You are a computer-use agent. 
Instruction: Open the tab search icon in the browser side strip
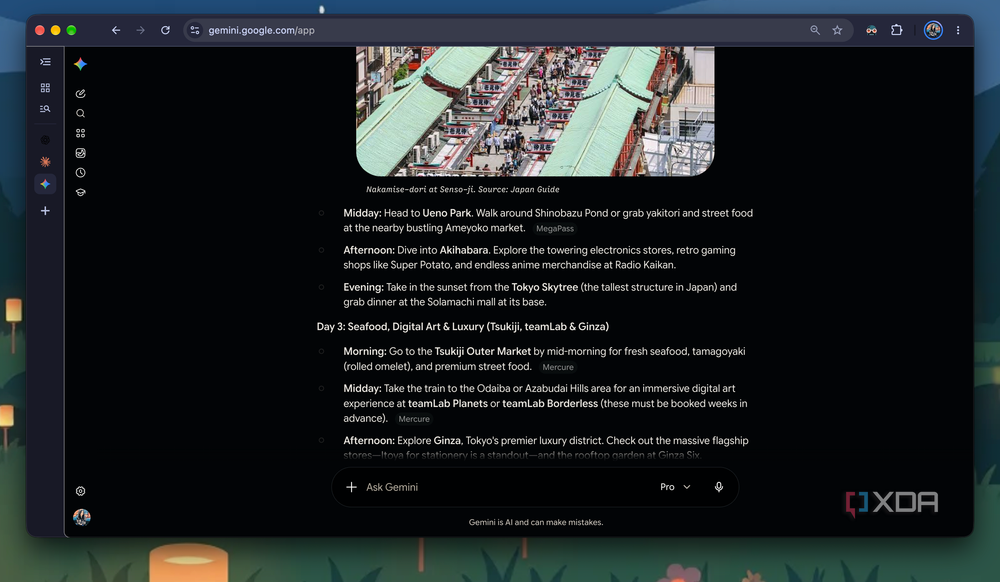pyautogui.click(x=45, y=109)
